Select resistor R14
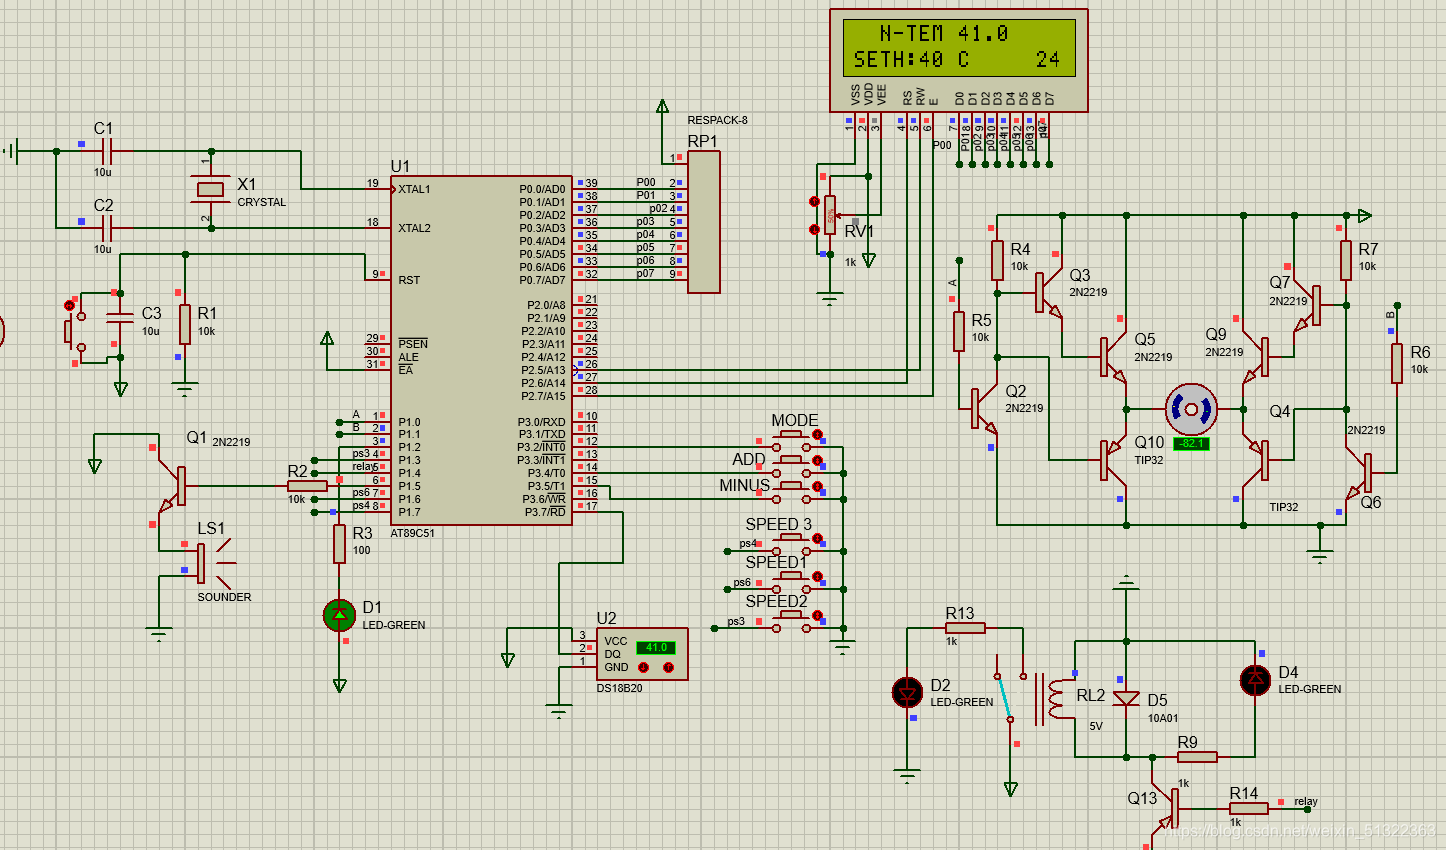This screenshot has height=850, width=1446. pos(1249,807)
